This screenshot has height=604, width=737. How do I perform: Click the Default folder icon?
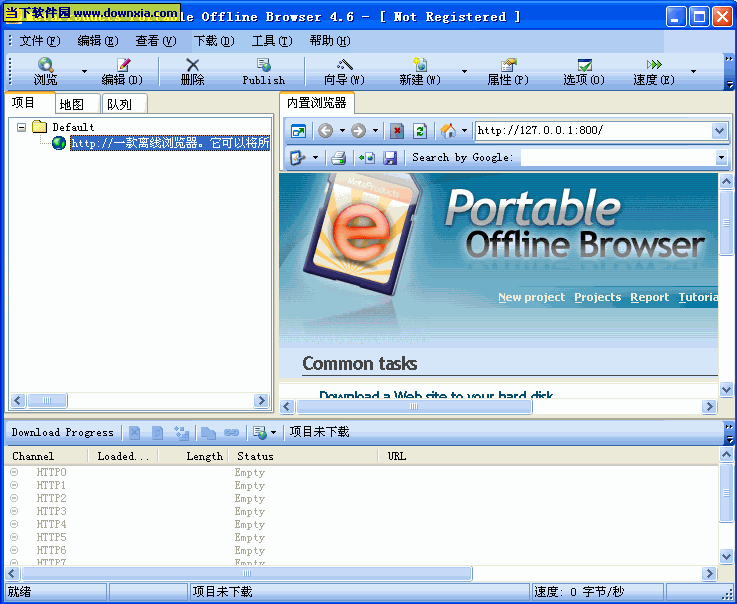click(x=39, y=126)
